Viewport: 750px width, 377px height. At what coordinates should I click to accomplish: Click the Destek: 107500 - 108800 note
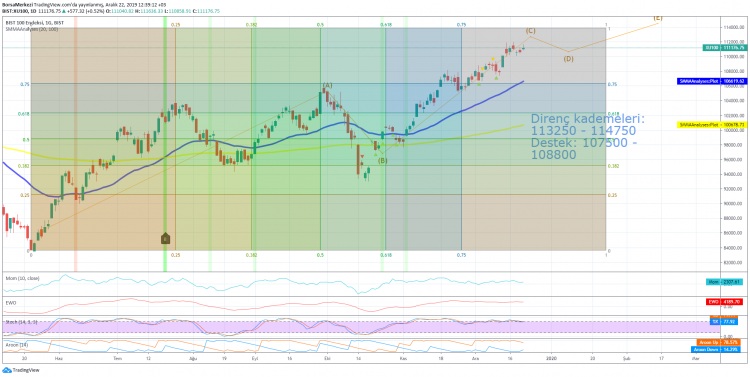pos(584,148)
